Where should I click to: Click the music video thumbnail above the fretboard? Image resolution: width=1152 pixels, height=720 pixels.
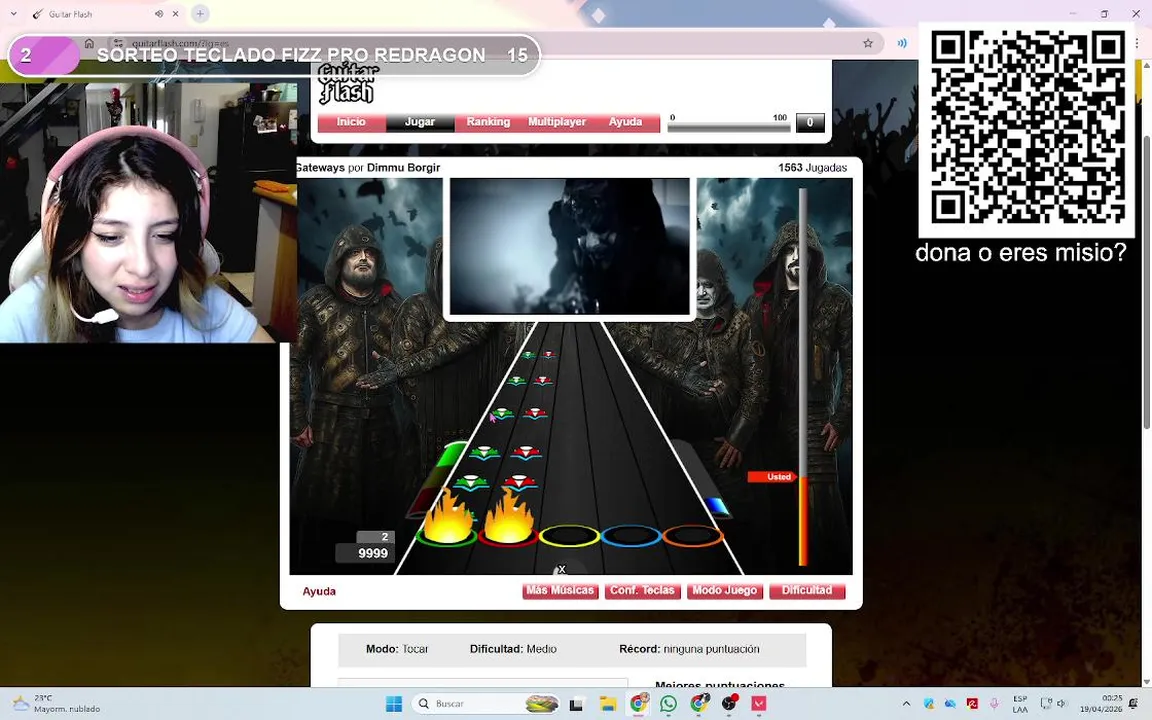(569, 247)
